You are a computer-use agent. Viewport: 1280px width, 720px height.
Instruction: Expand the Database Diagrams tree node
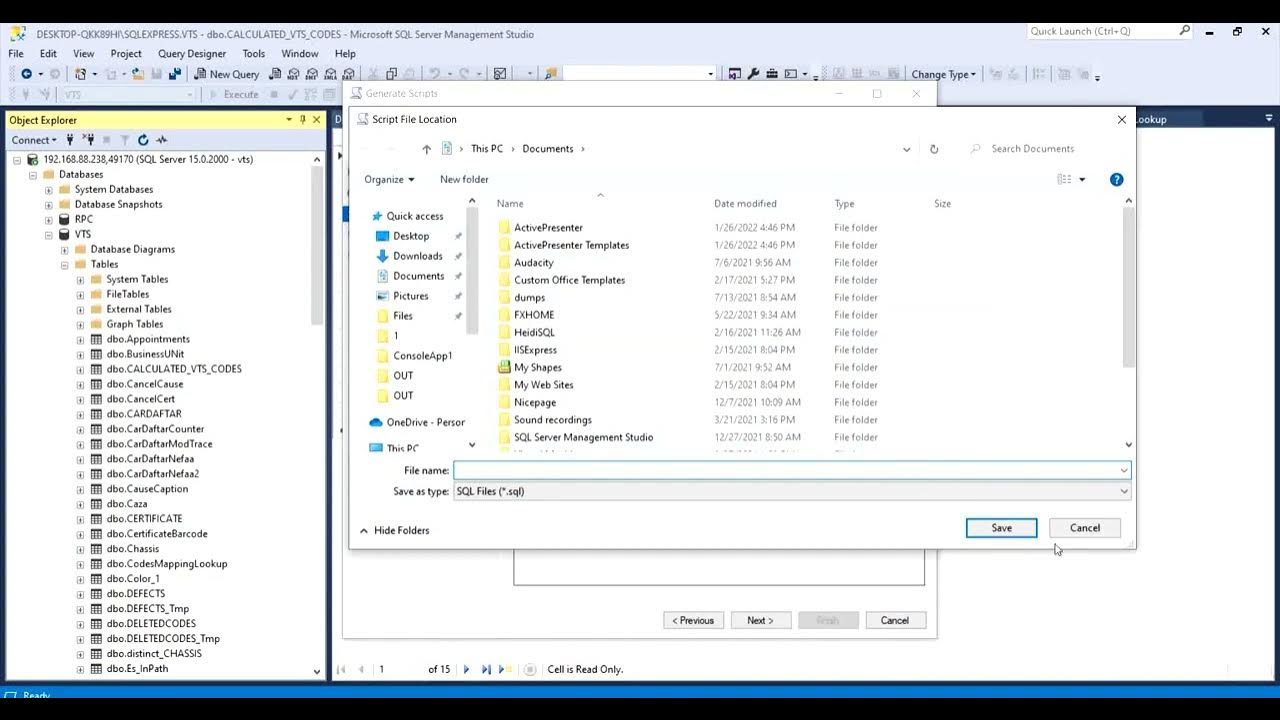click(x=65, y=249)
